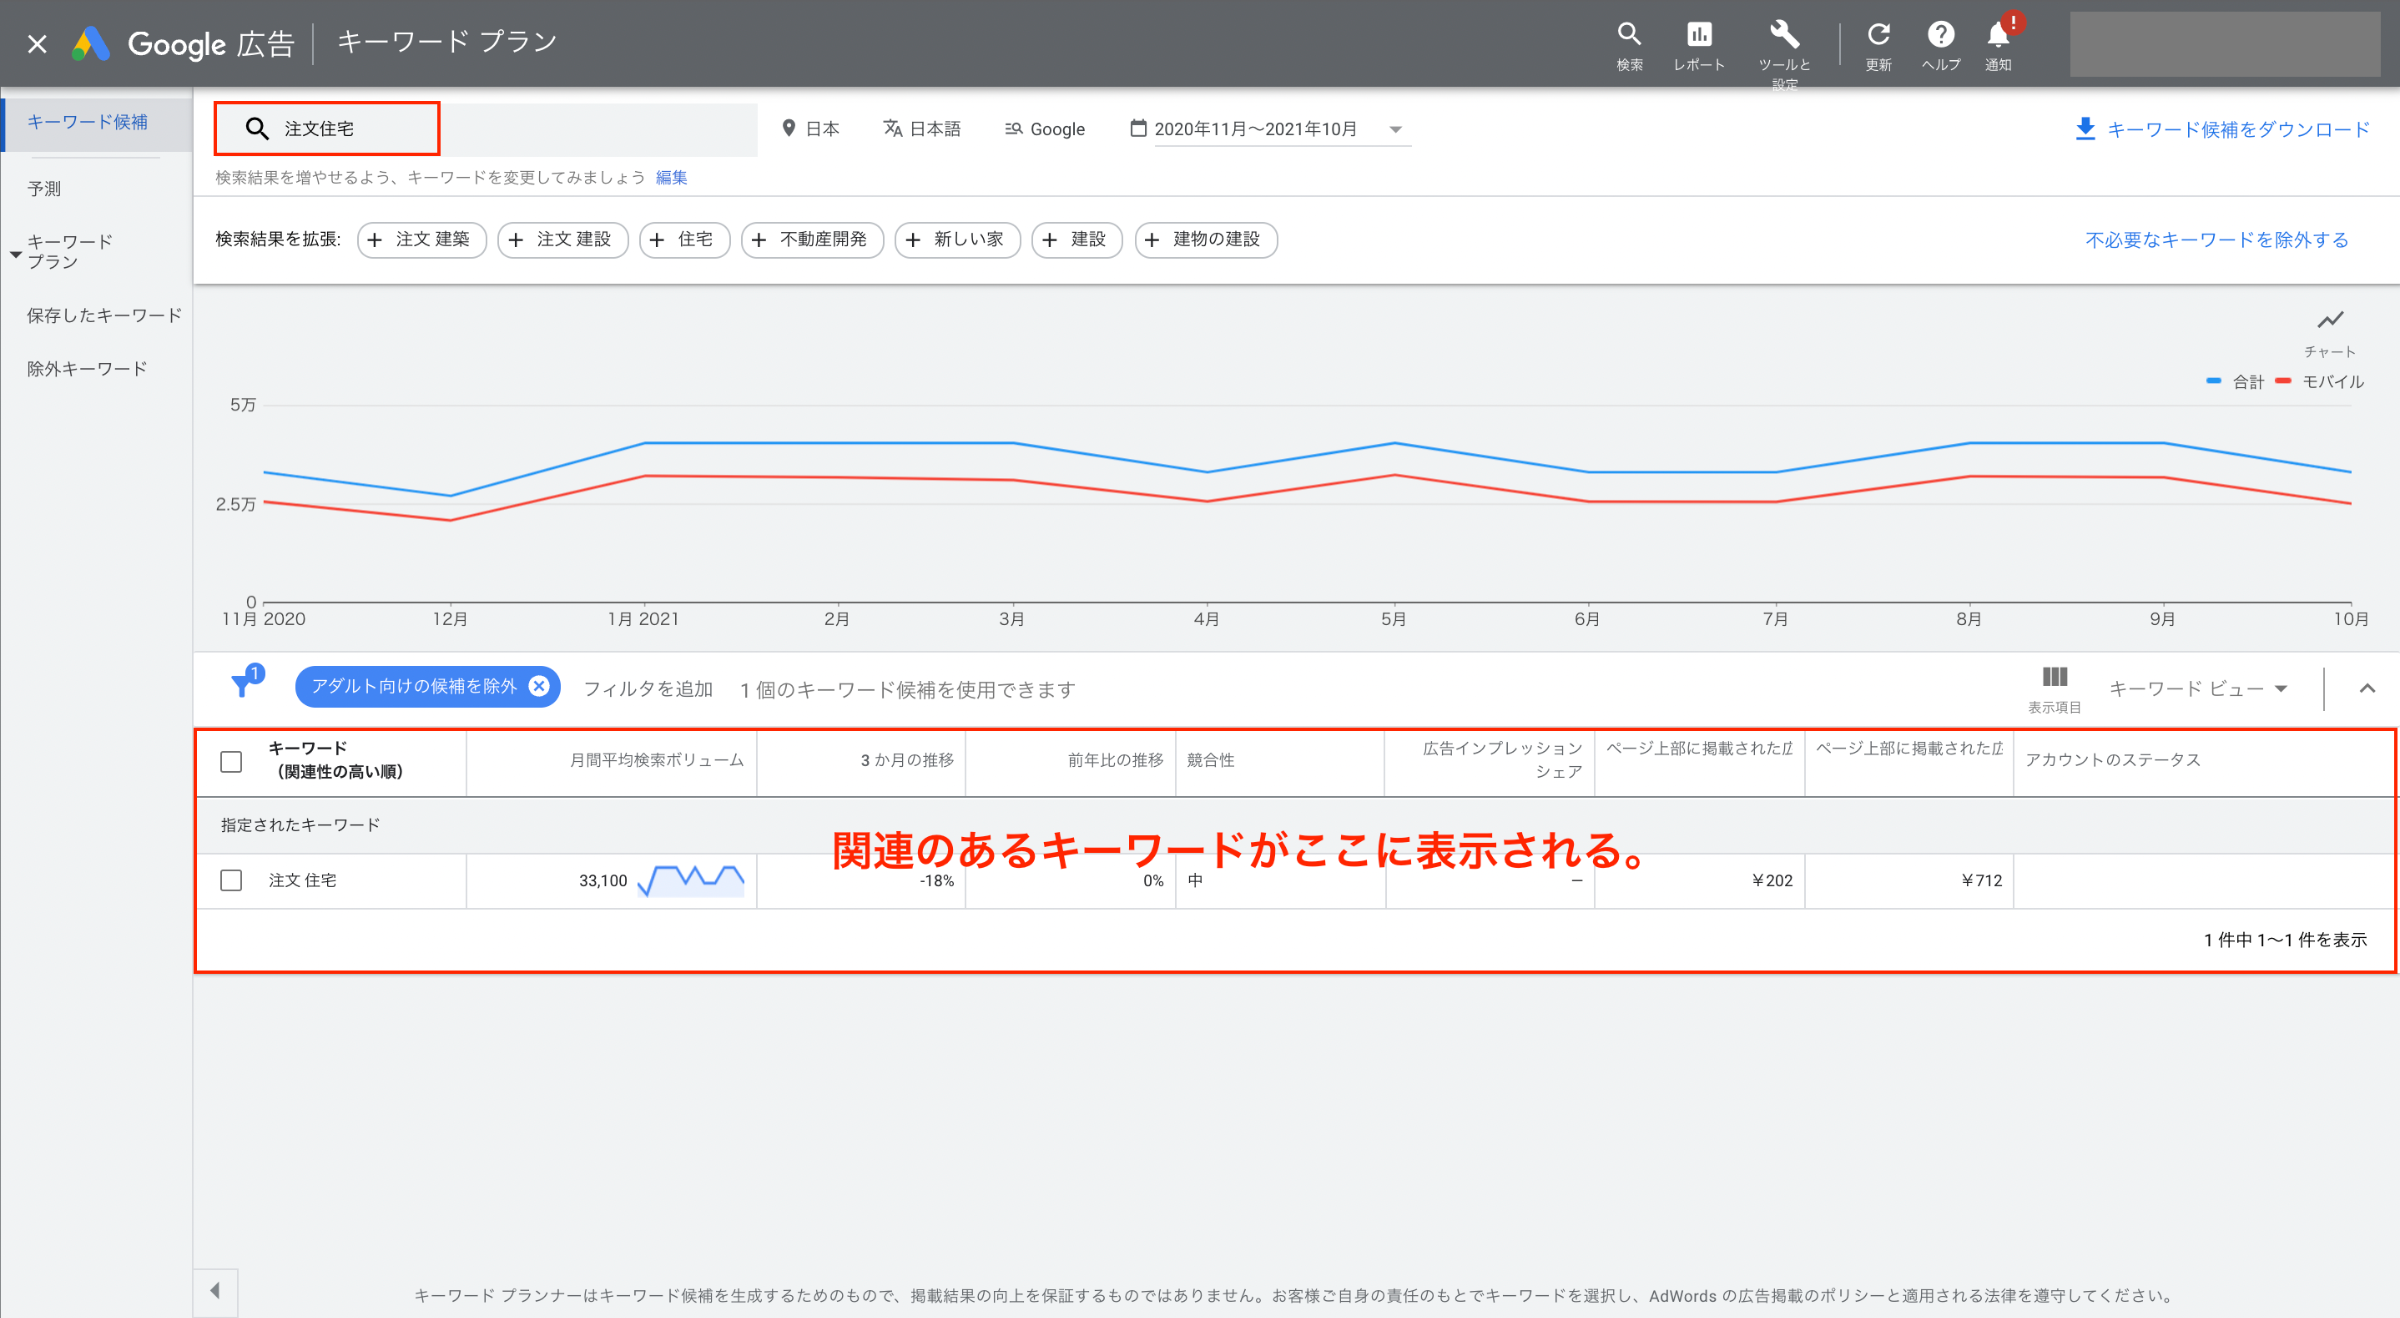Click the 編集 link

[x=671, y=177]
